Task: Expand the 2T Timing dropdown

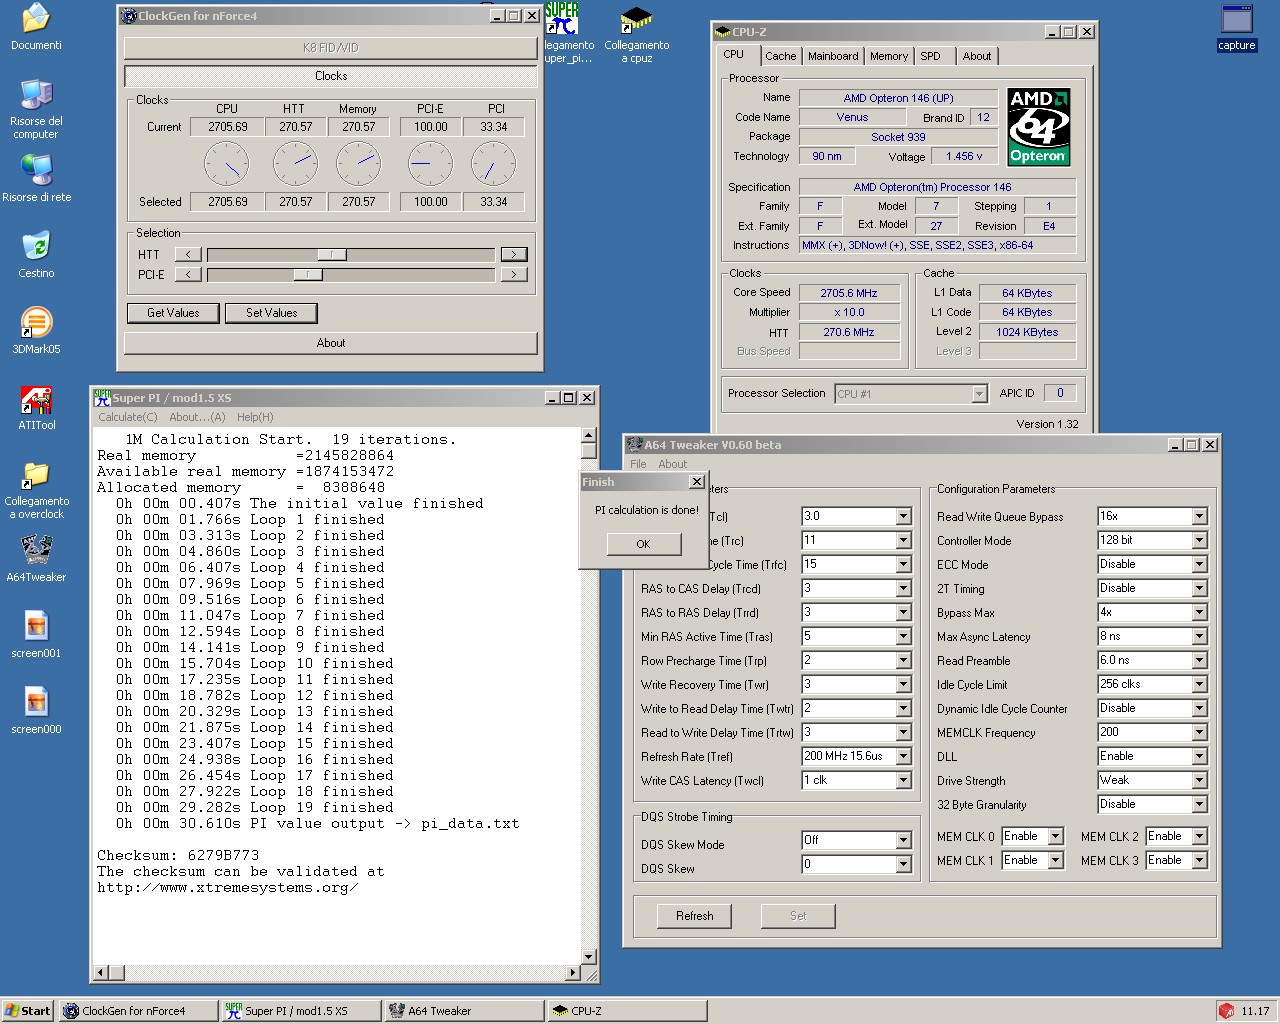Action: tap(1199, 588)
